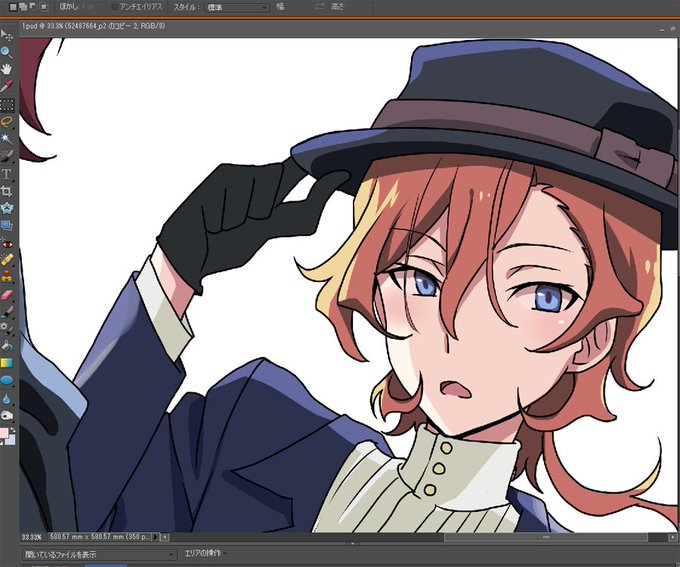Reset colors to default black and white
The width and height of the screenshot is (680, 567).
[2, 443]
